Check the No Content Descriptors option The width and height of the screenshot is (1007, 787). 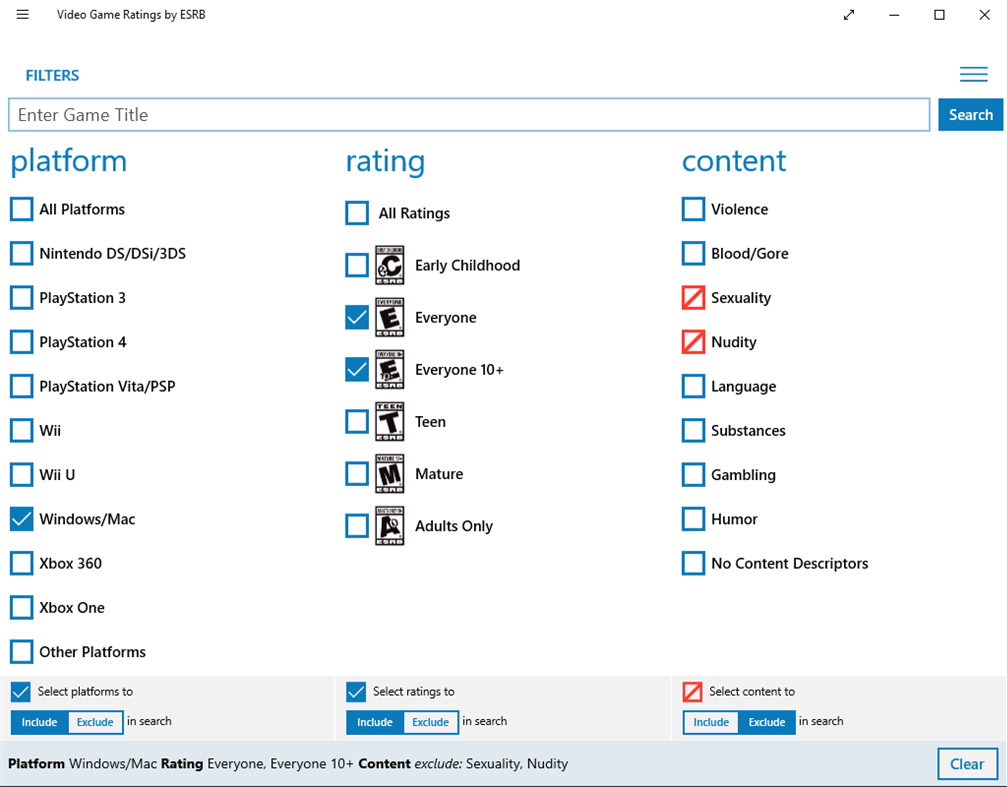point(693,563)
